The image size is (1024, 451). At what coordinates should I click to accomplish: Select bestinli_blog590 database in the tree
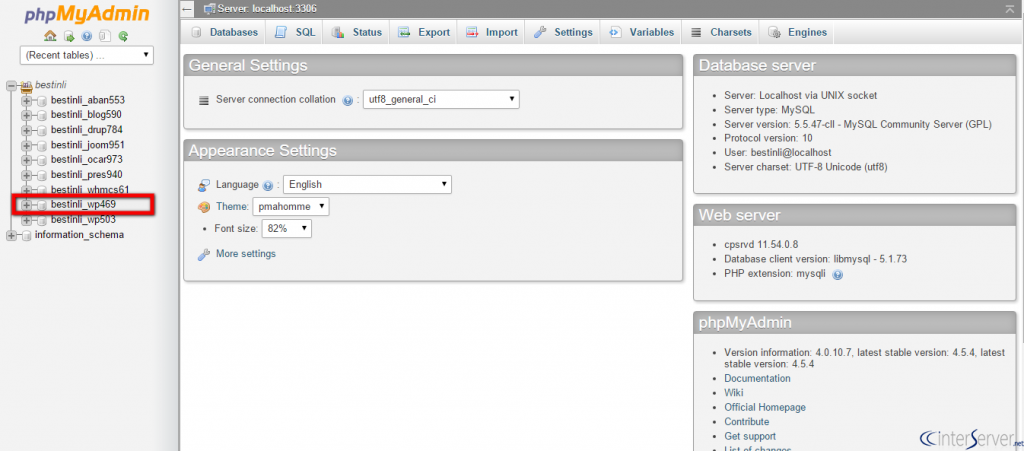[x=86, y=115]
